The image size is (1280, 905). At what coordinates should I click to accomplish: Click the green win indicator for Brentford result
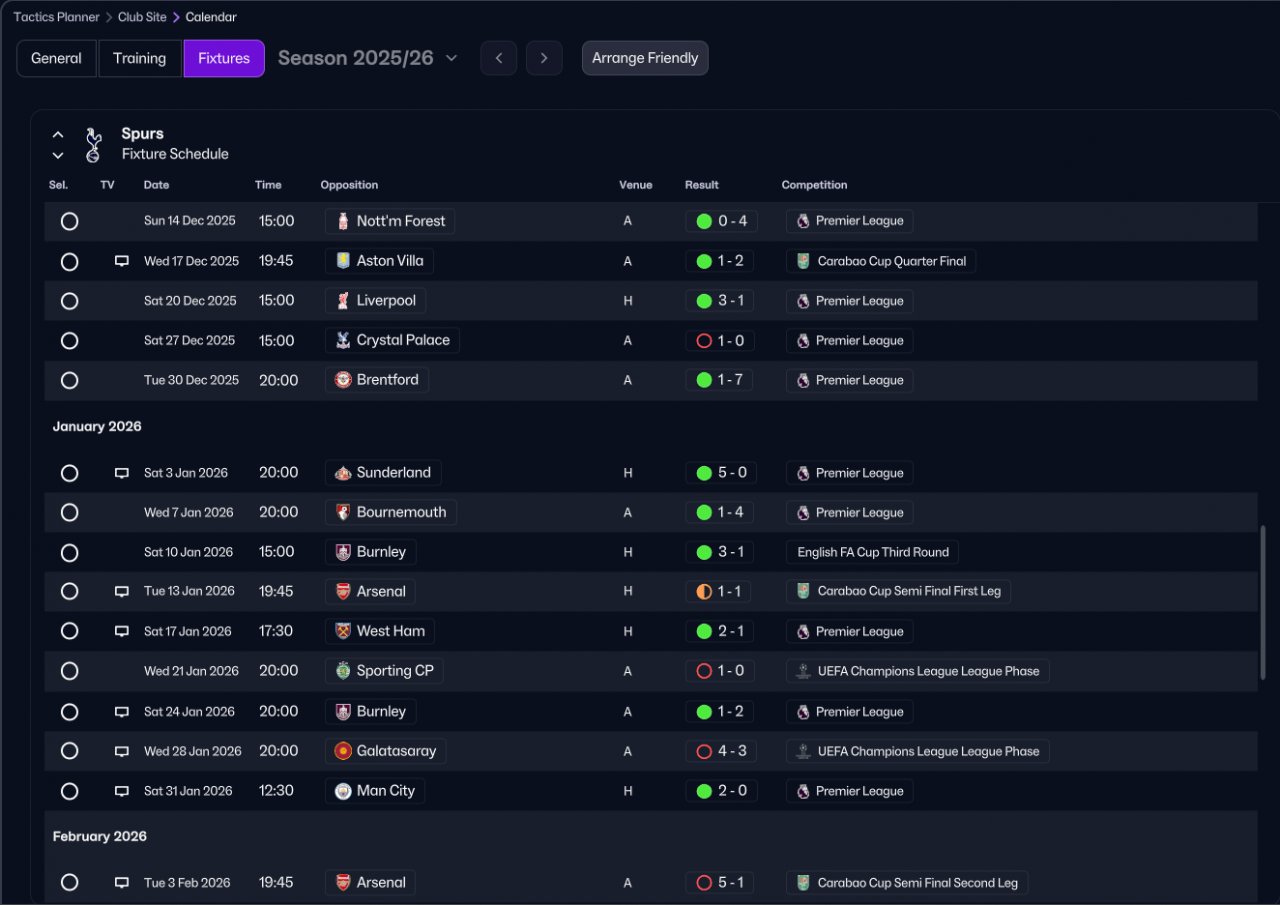(x=704, y=380)
